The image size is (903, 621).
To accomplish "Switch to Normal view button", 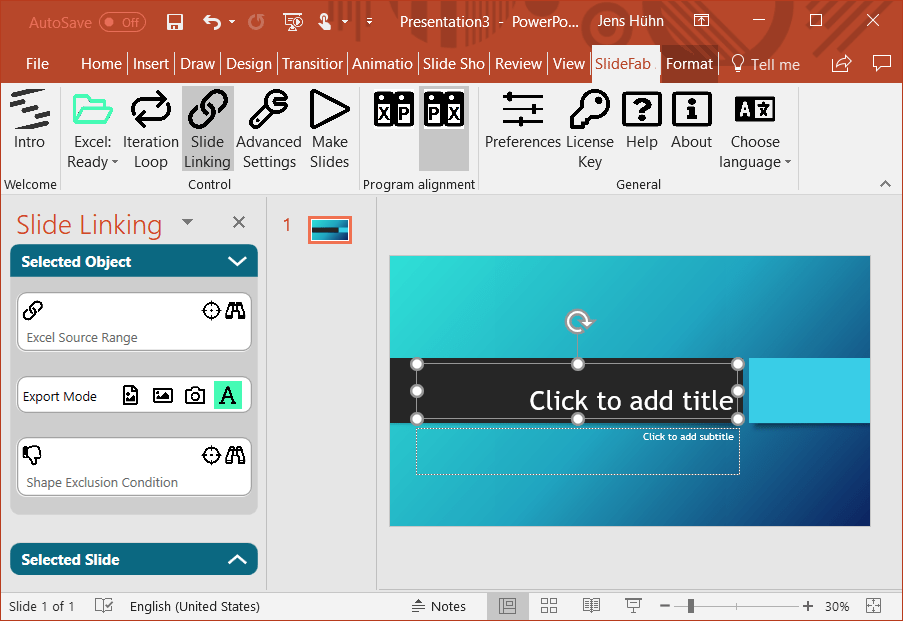I will (507, 605).
